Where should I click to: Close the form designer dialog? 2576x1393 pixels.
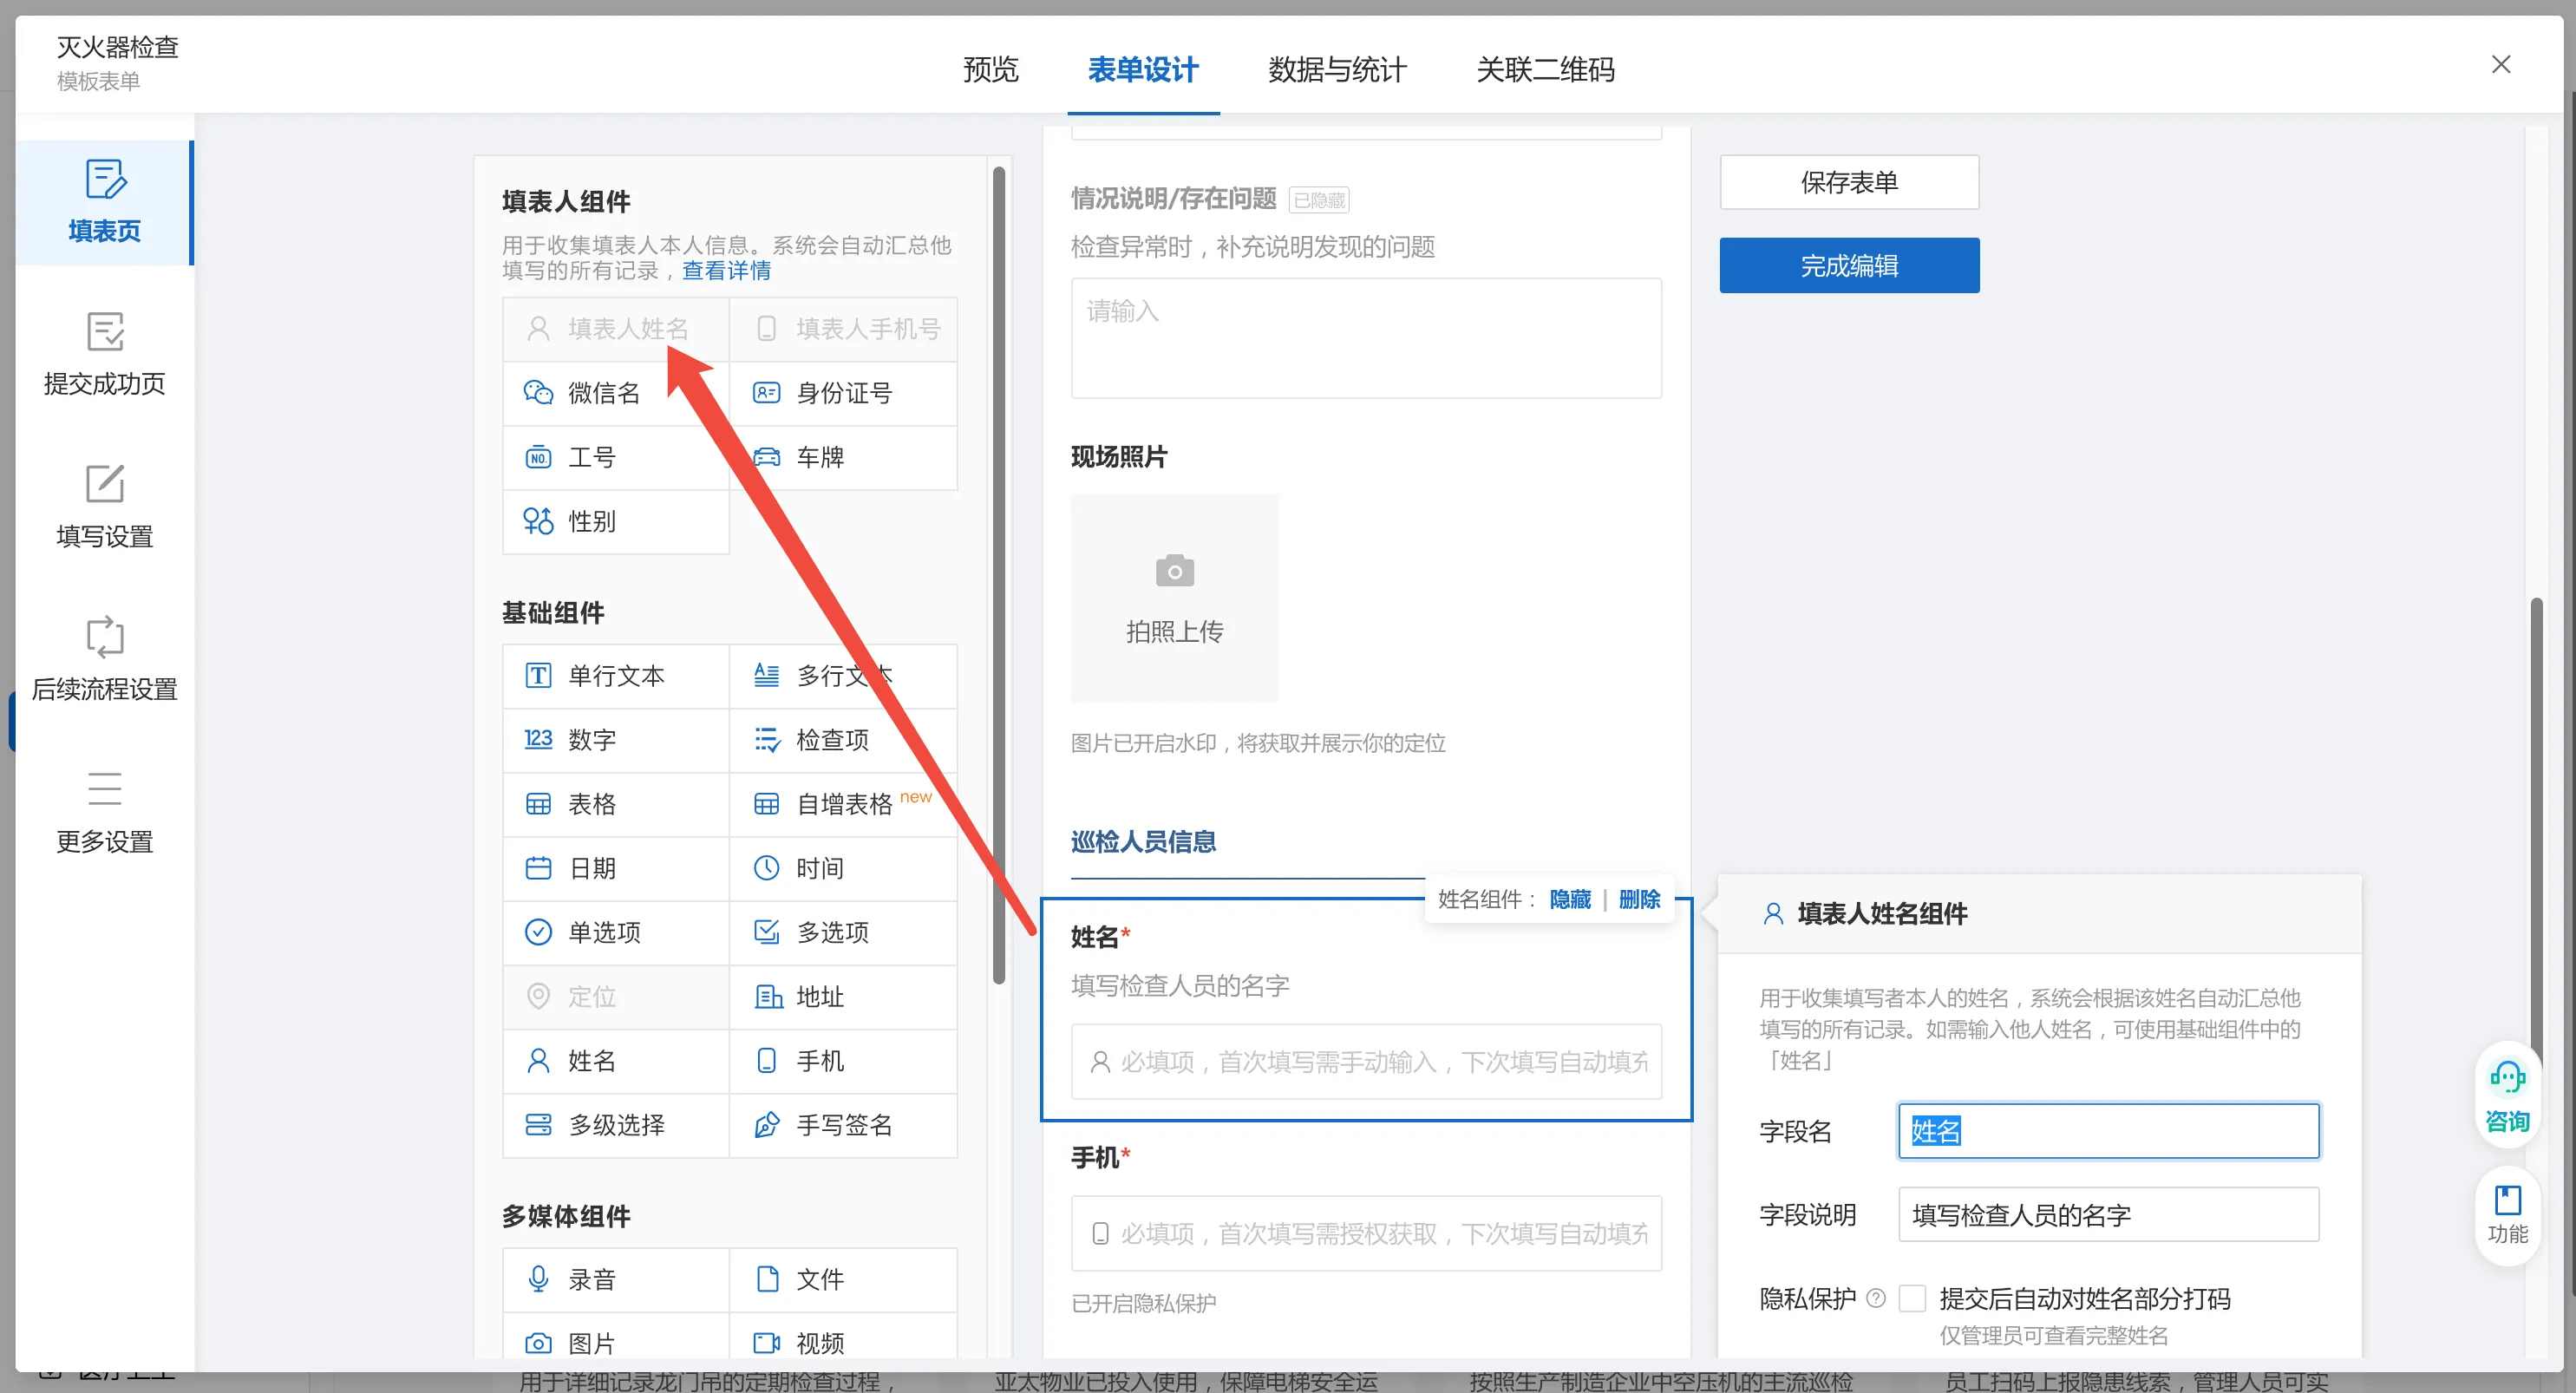coord(2501,64)
